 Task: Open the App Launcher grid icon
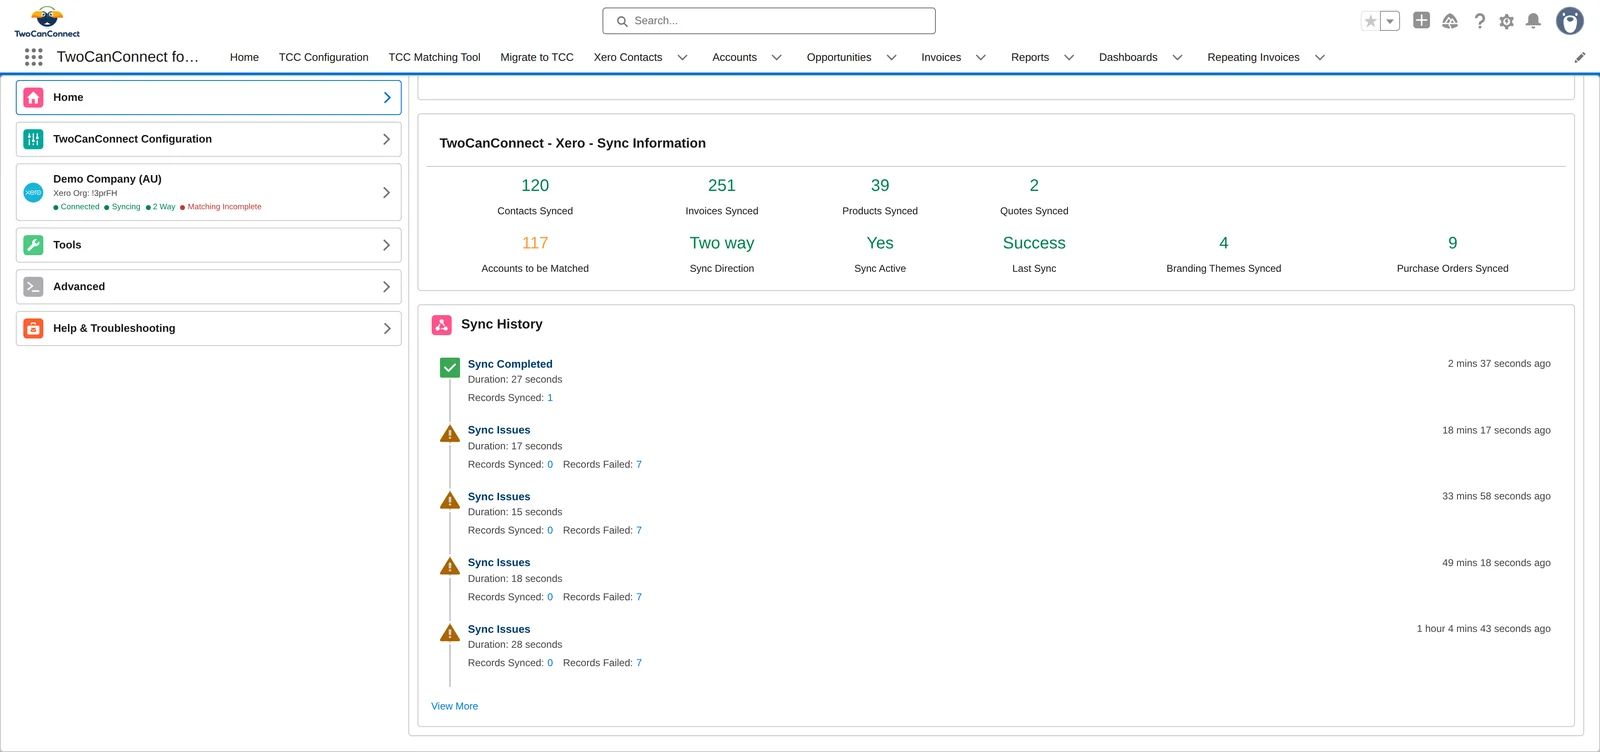click(x=33, y=57)
